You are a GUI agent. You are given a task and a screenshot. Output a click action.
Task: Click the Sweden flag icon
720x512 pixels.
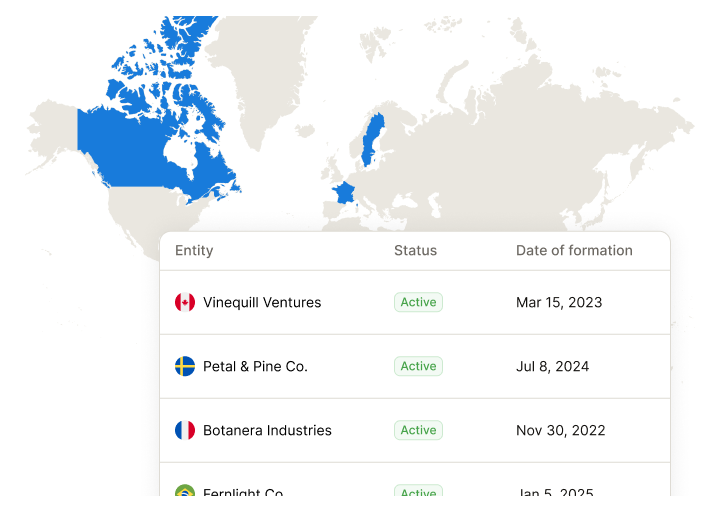(x=185, y=366)
